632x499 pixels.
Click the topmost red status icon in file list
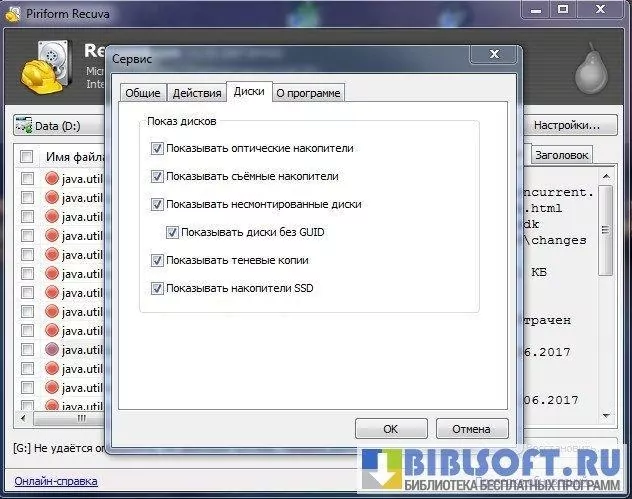[x=53, y=179]
